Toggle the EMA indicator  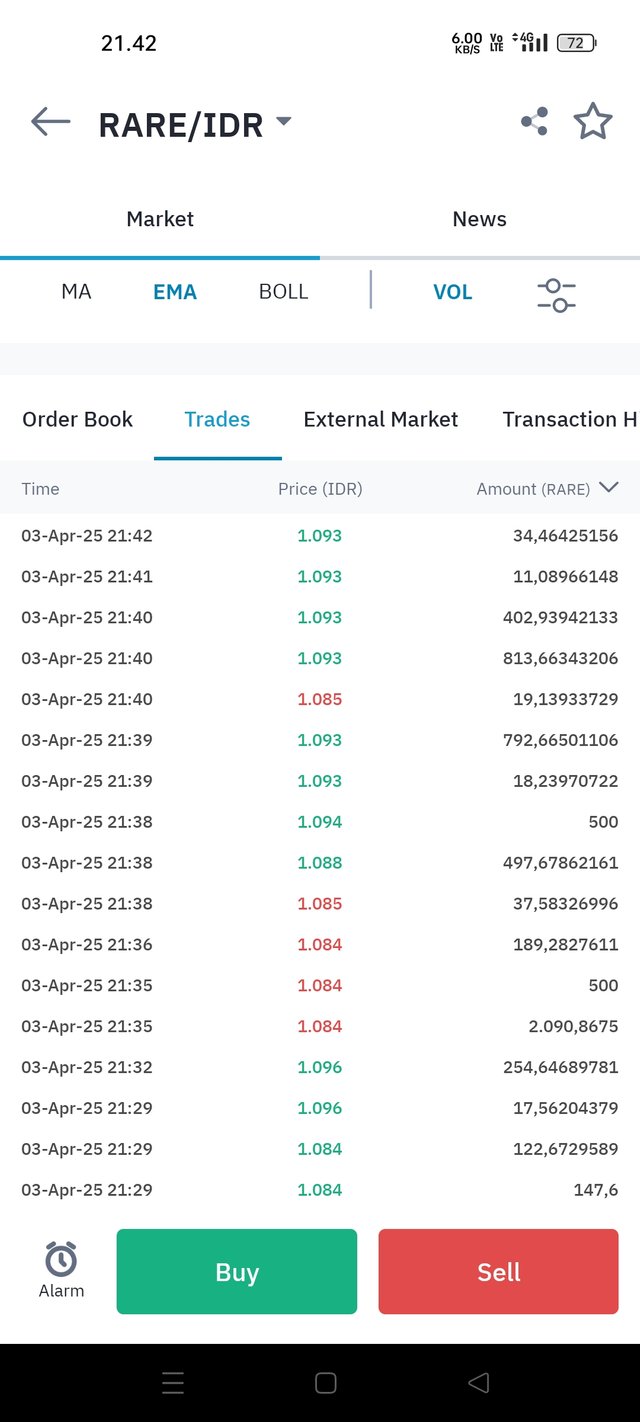pyautogui.click(x=175, y=292)
